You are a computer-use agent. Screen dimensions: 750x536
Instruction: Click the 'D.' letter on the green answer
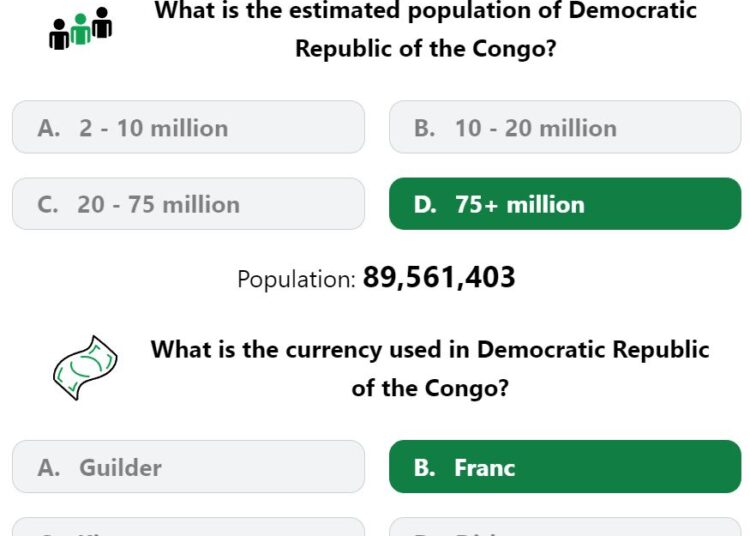pyautogui.click(x=425, y=205)
